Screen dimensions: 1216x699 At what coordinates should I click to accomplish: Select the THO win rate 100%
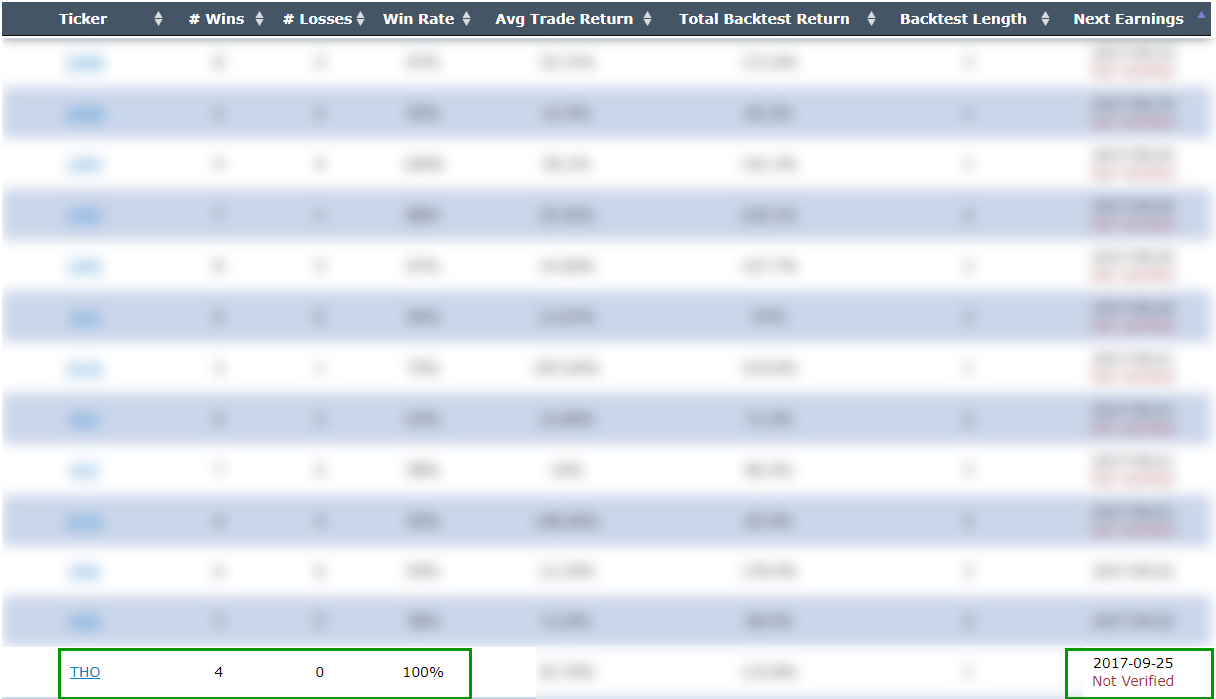point(423,672)
